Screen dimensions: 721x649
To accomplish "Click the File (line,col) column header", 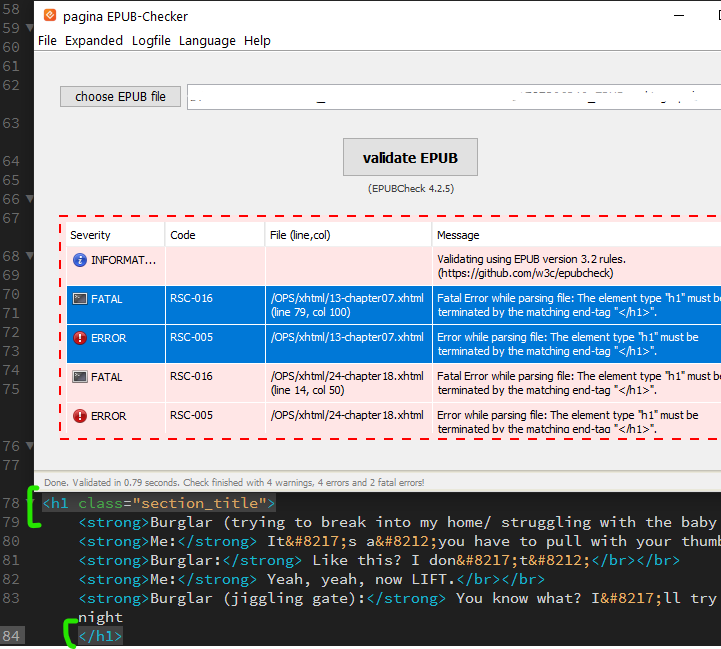I will [348, 235].
